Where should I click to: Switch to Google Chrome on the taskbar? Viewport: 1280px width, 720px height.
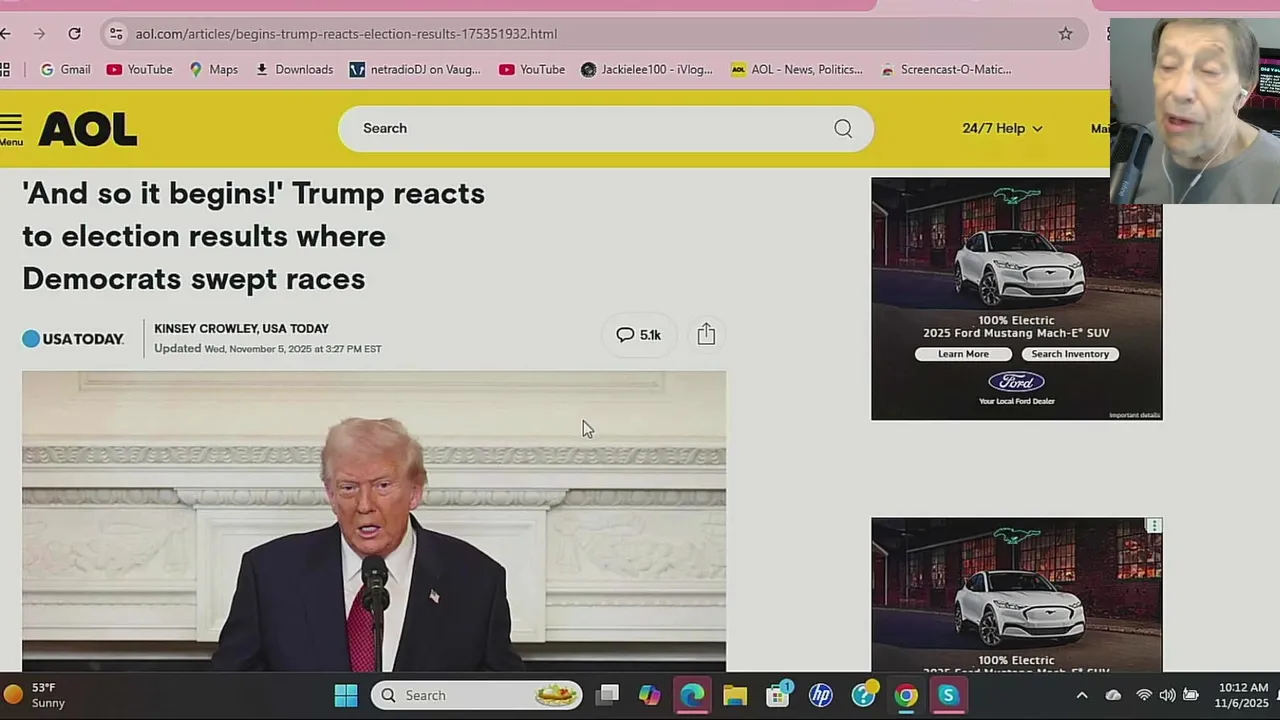pyautogui.click(x=906, y=695)
